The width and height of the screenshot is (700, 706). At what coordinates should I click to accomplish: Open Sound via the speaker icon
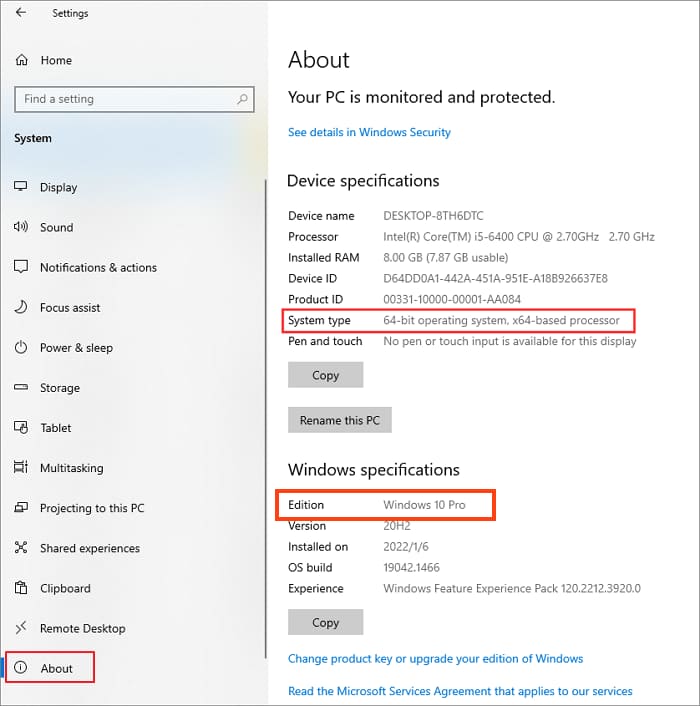tap(21, 227)
